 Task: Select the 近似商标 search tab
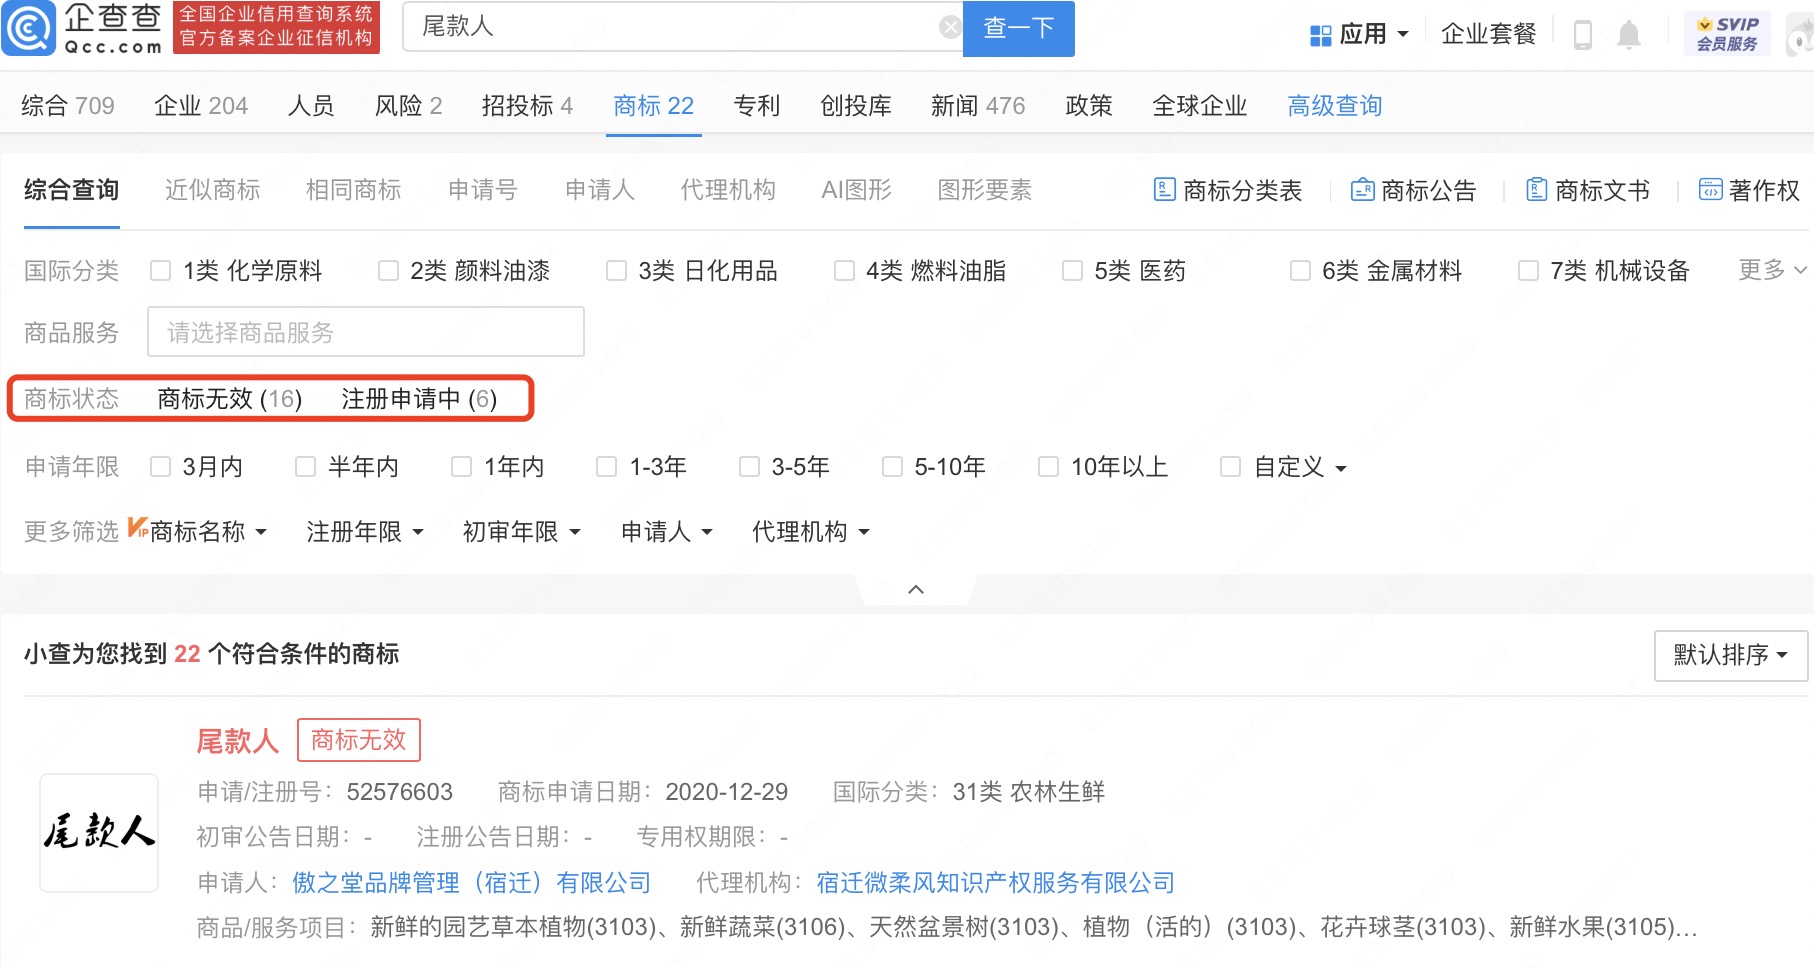pyautogui.click(x=210, y=190)
